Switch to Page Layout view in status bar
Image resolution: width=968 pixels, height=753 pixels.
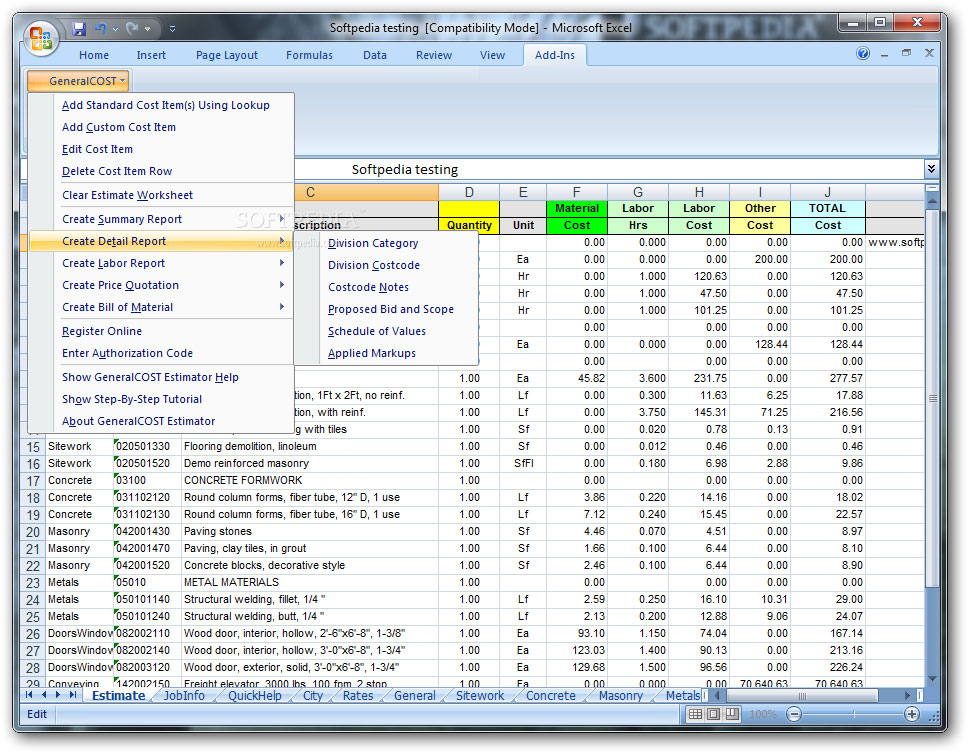[x=713, y=714]
